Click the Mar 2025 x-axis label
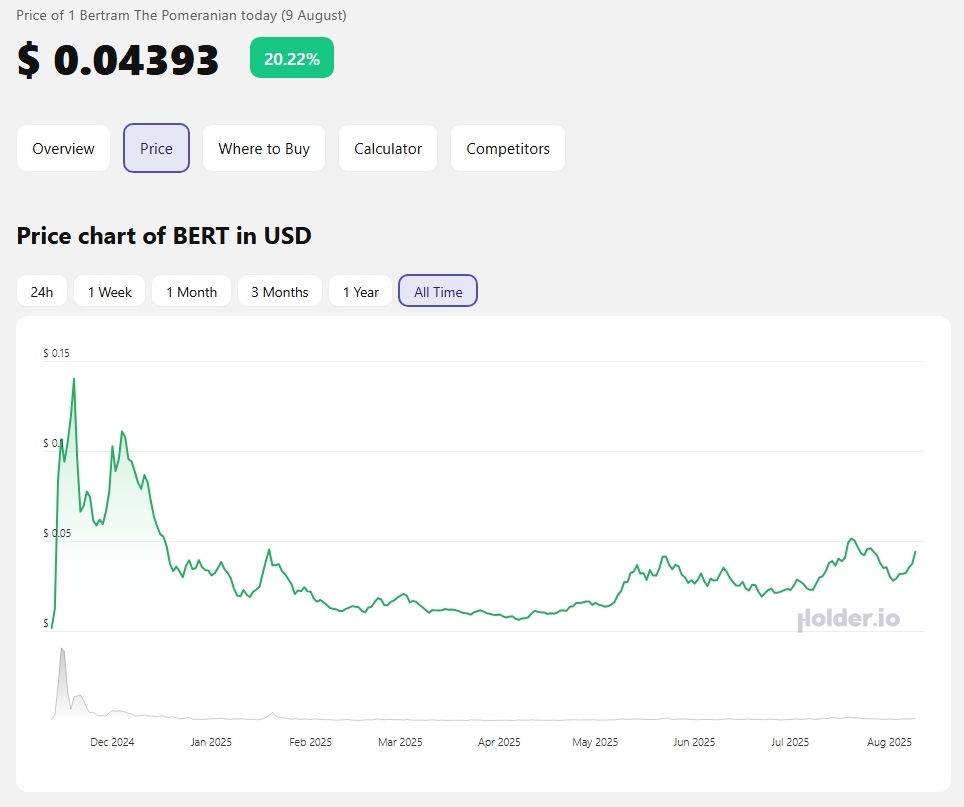Viewport: 964px width, 807px height. tap(400, 742)
